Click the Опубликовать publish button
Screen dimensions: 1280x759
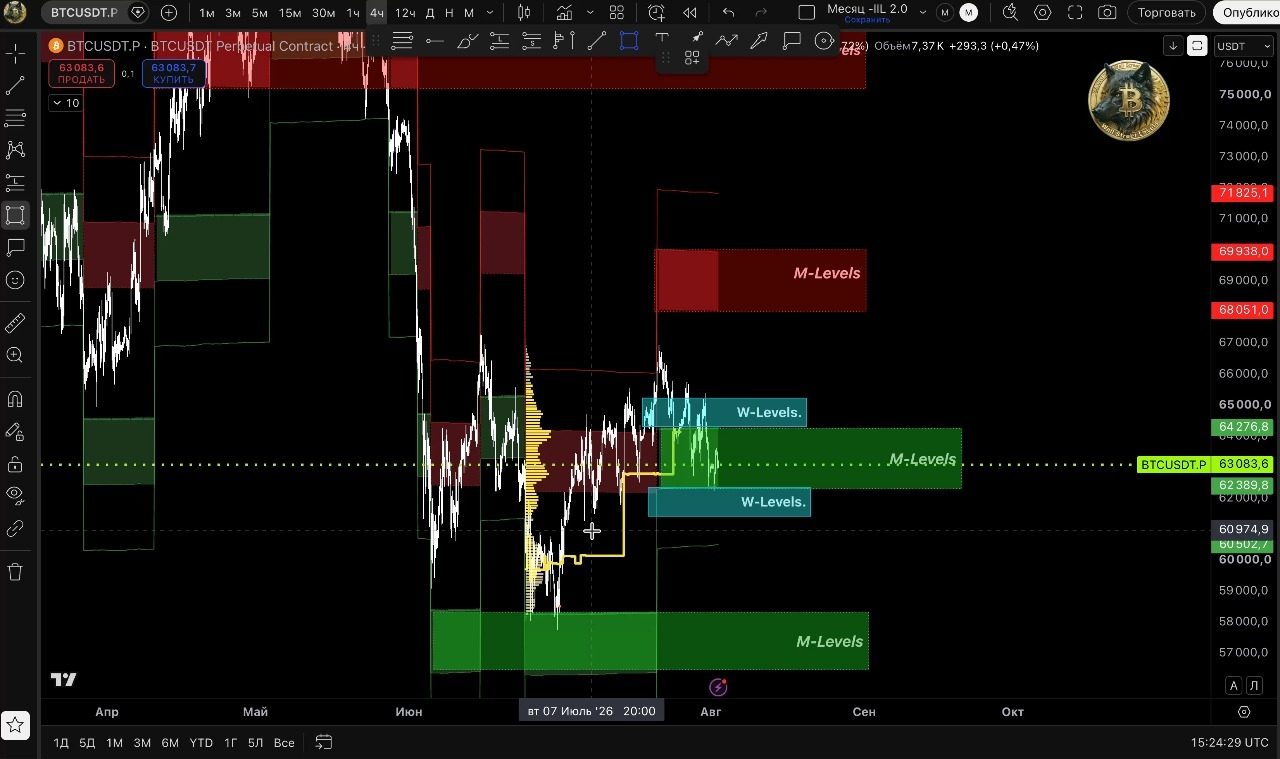tap(1247, 13)
